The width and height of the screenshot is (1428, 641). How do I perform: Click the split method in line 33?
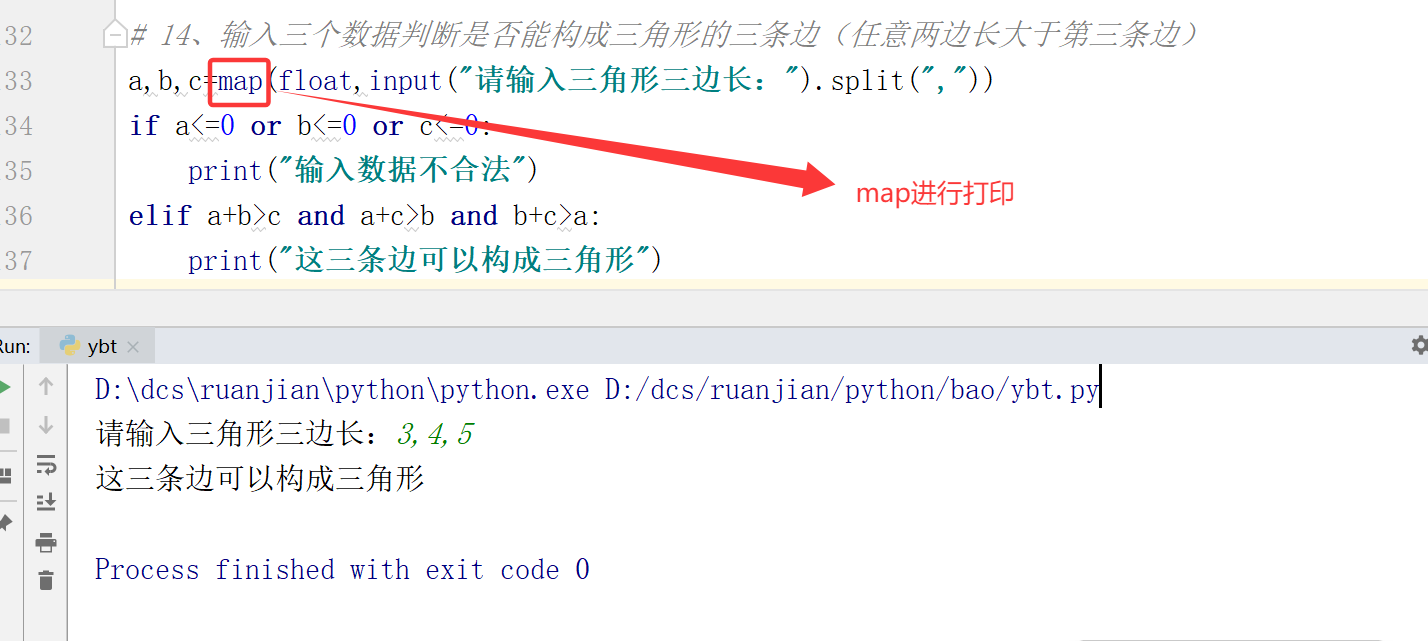[867, 81]
